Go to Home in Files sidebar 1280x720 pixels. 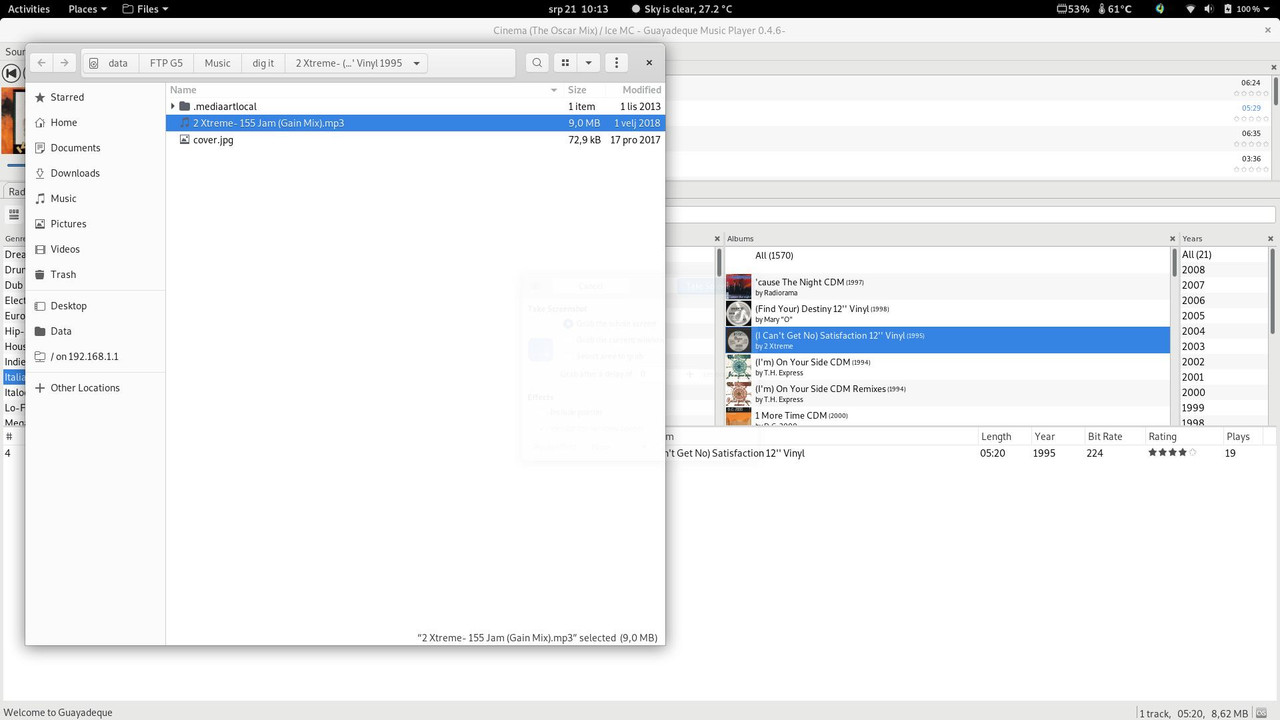click(95, 122)
